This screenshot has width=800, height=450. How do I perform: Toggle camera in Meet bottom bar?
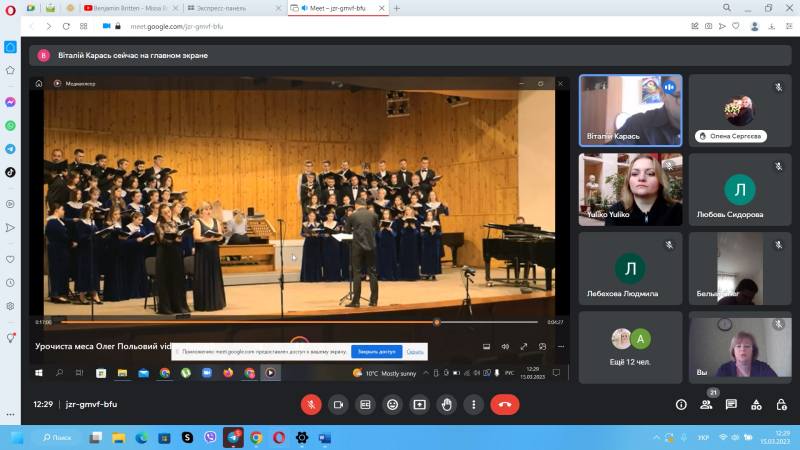[338, 405]
